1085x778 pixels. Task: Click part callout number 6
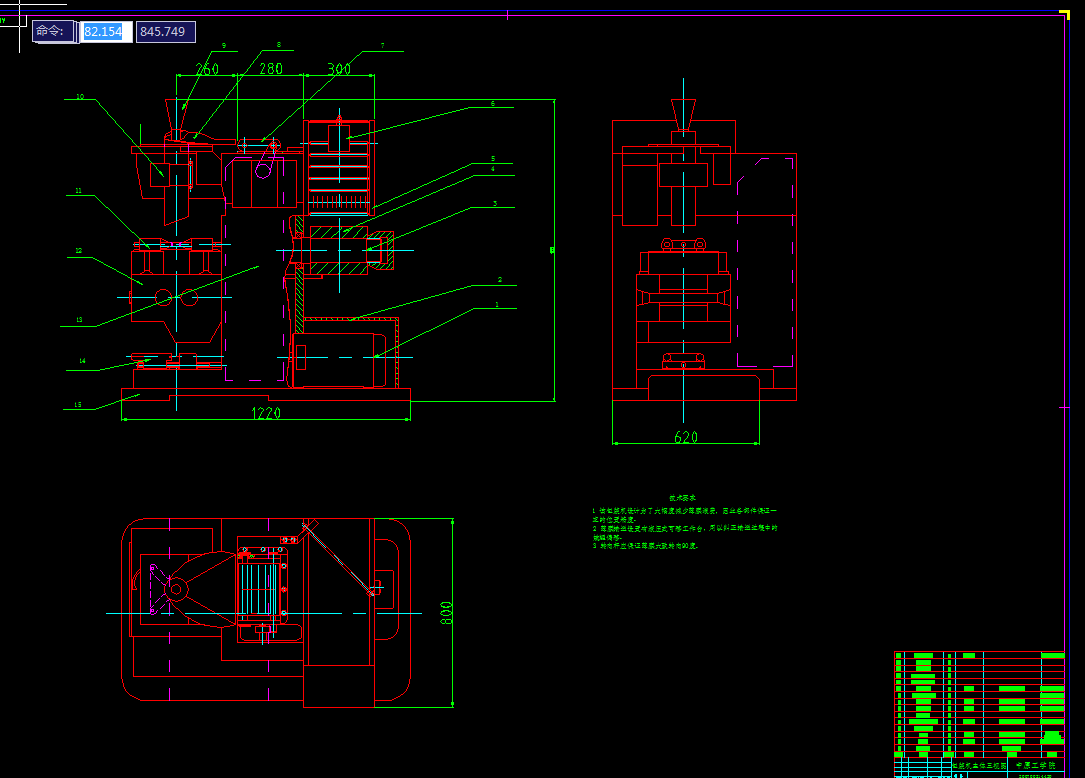[493, 104]
